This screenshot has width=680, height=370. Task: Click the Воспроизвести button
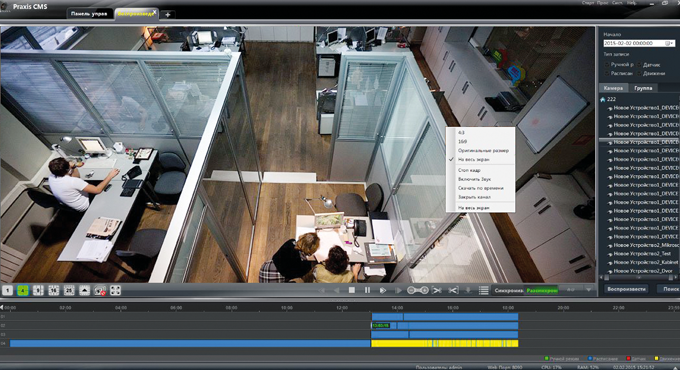[626, 289]
